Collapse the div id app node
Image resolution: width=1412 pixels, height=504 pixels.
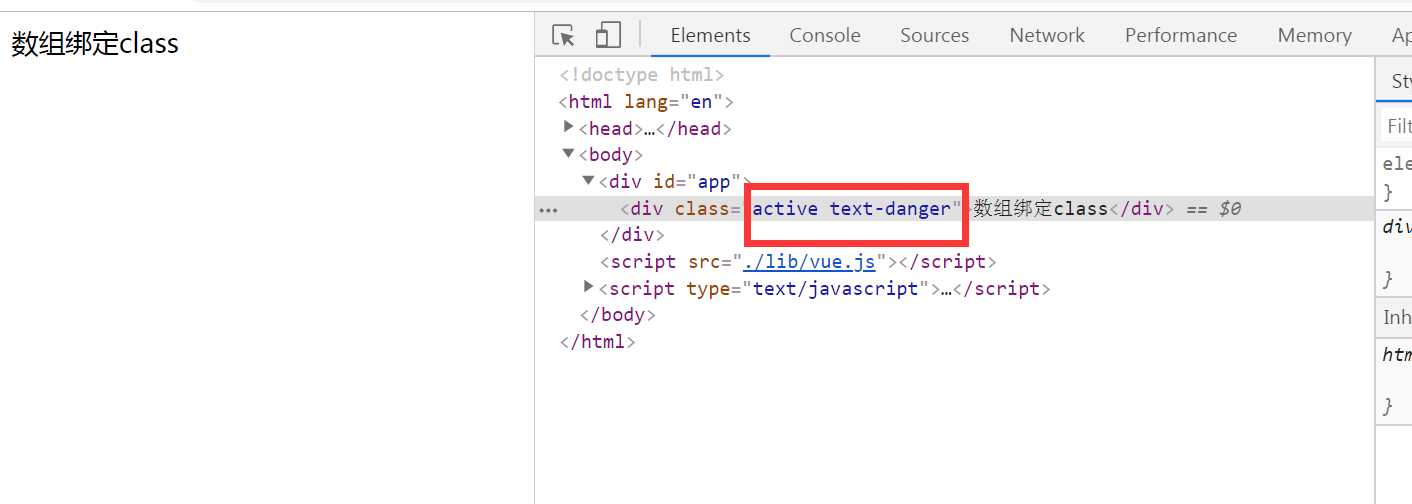pos(589,181)
